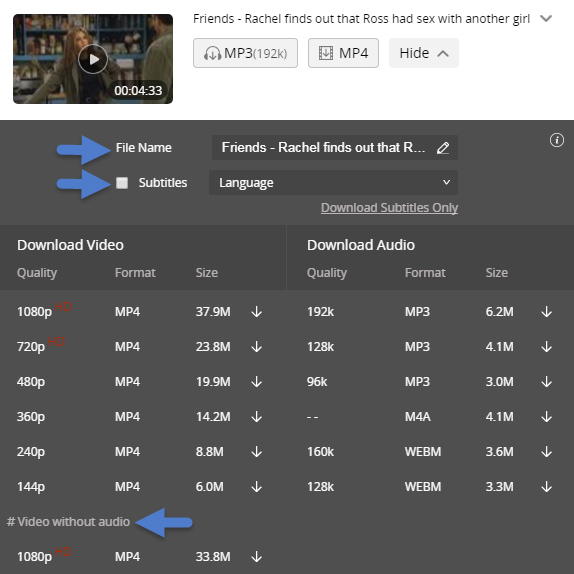Viewport: 574px width, 574px height.
Task: Download the 1080p 37.9M MP4 video
Action: point(257,312)
